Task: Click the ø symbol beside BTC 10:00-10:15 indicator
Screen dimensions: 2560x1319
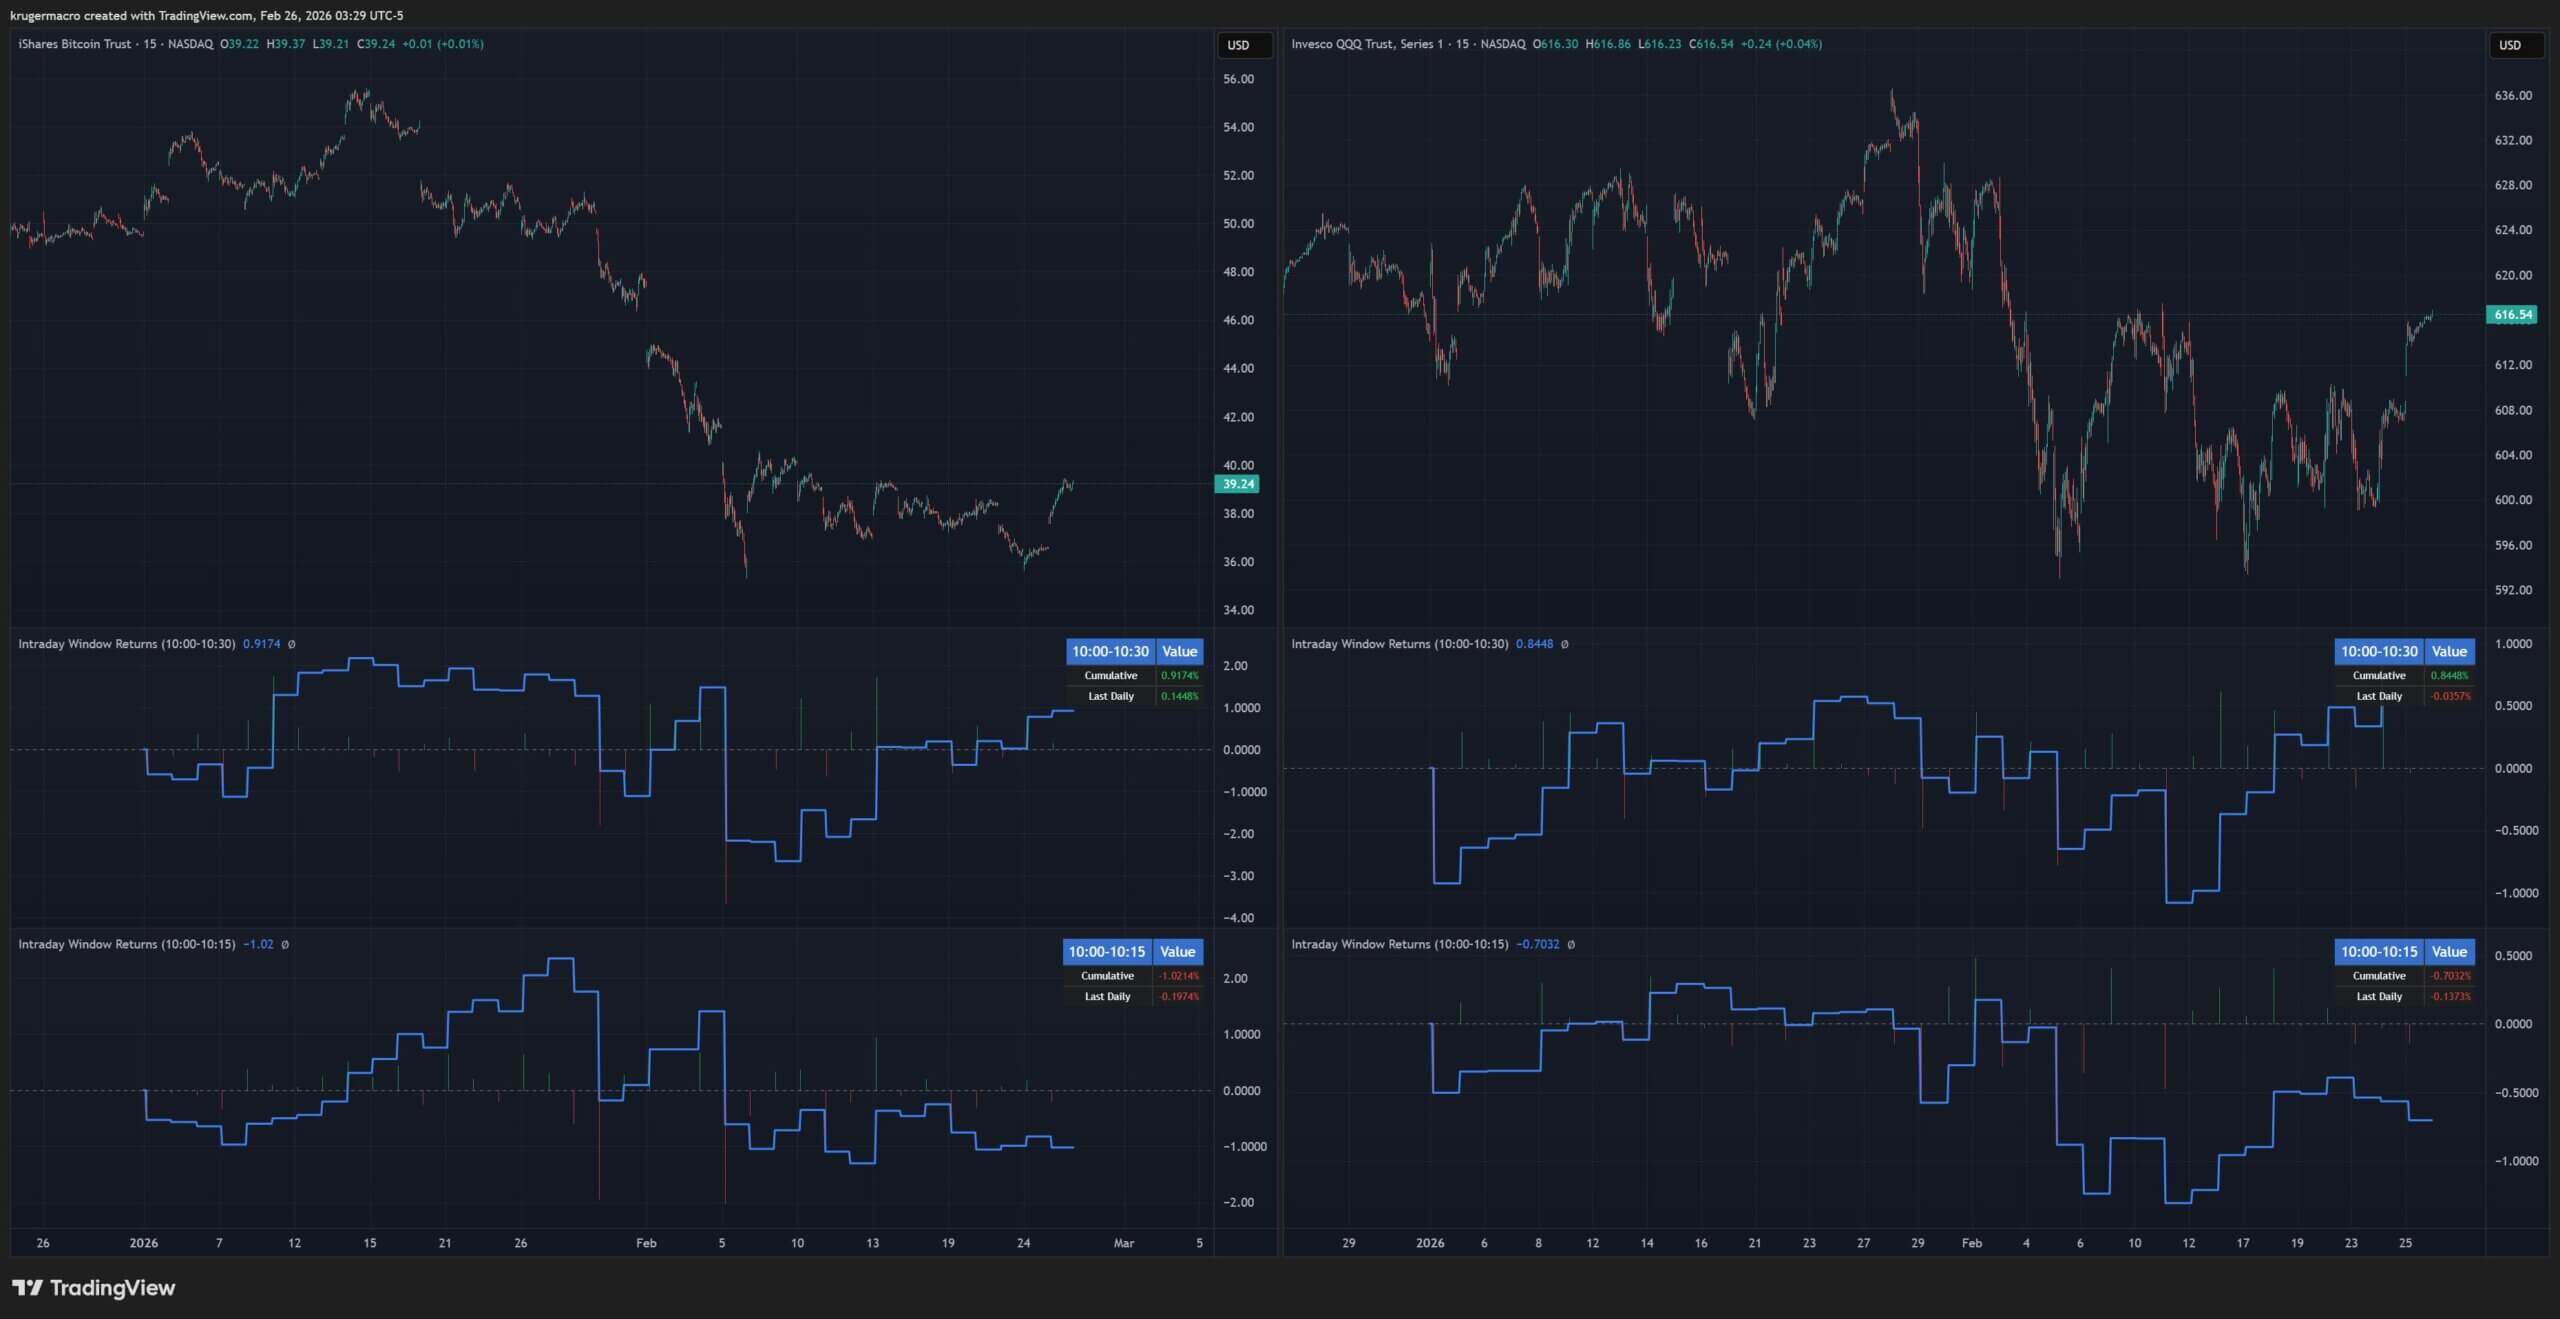Action: (x=285, y=944)
